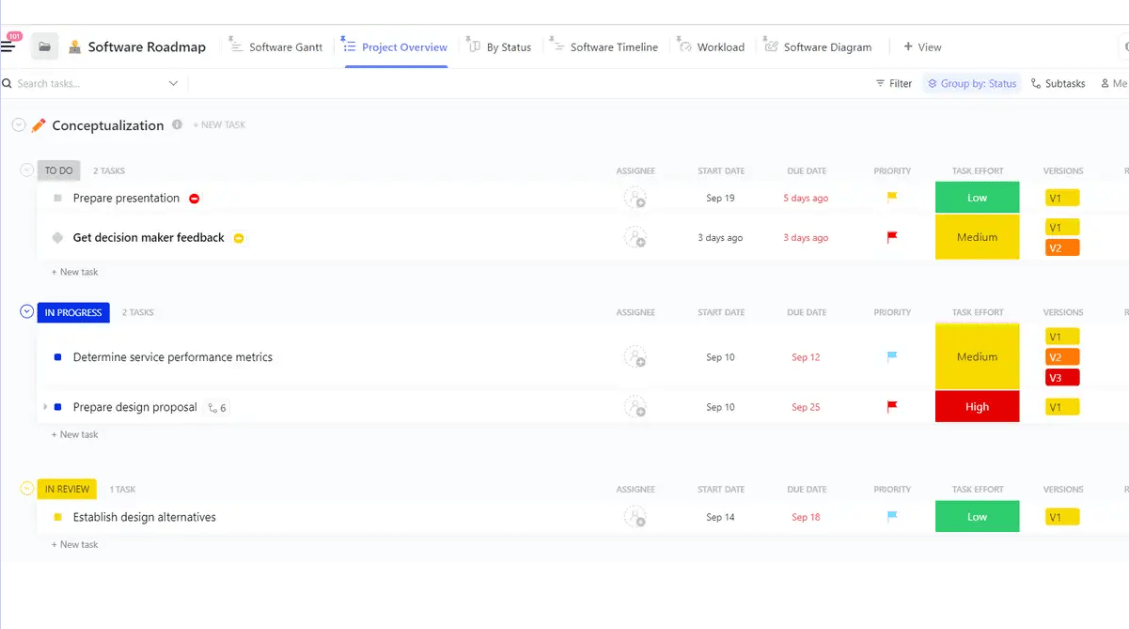
Task: Click the TASK EFFORT column header in TO DO
Action: pyautogui.click(x=977, y=171)
